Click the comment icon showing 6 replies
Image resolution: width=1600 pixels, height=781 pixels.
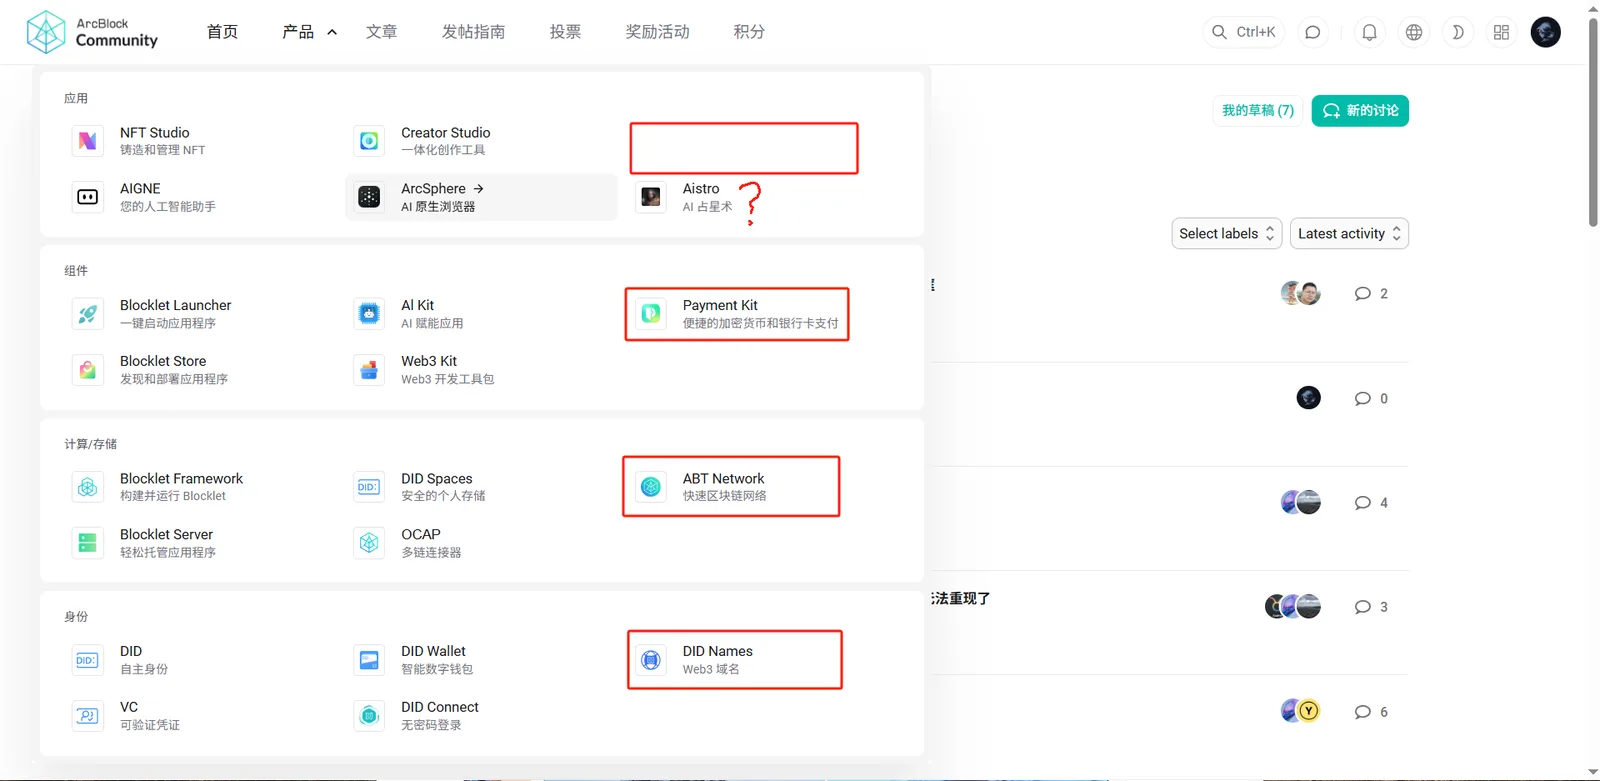coord(1362,712)
